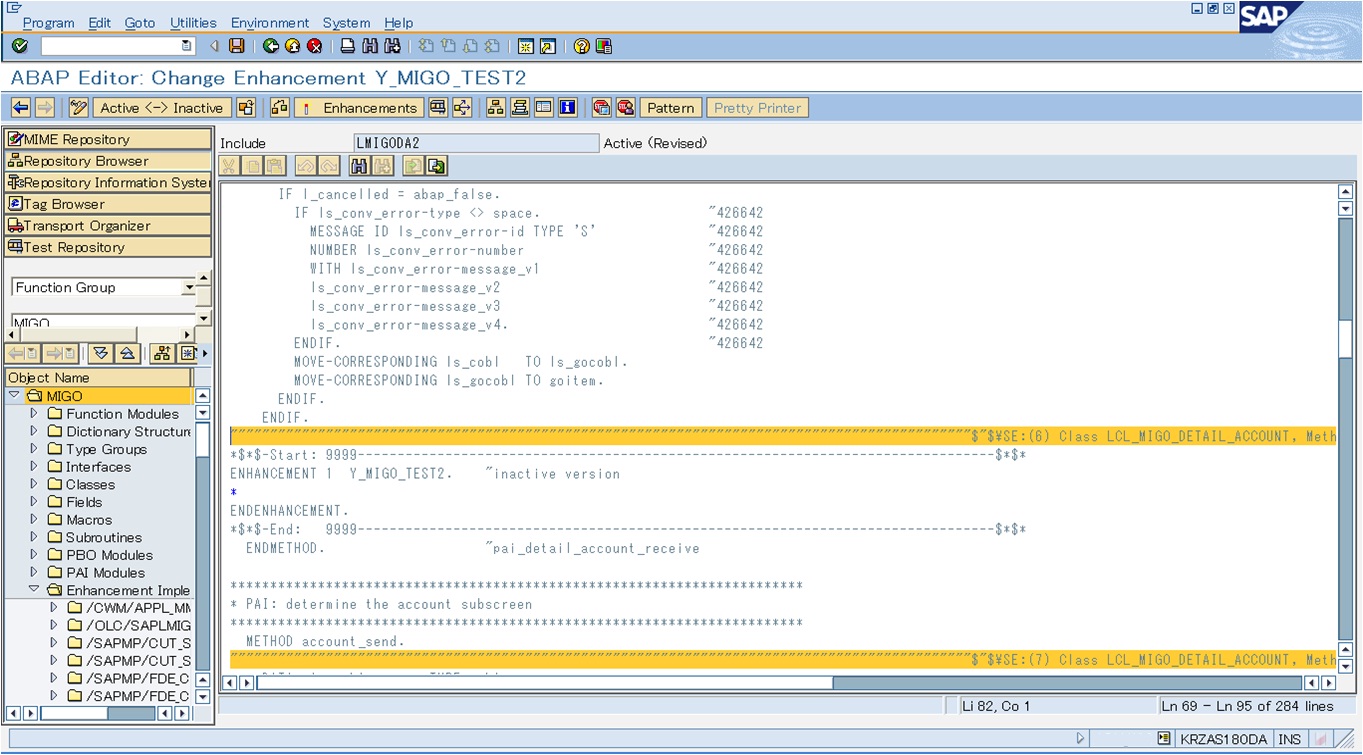Click inside the Include field showing LMIGODA2

coord(475,142)
